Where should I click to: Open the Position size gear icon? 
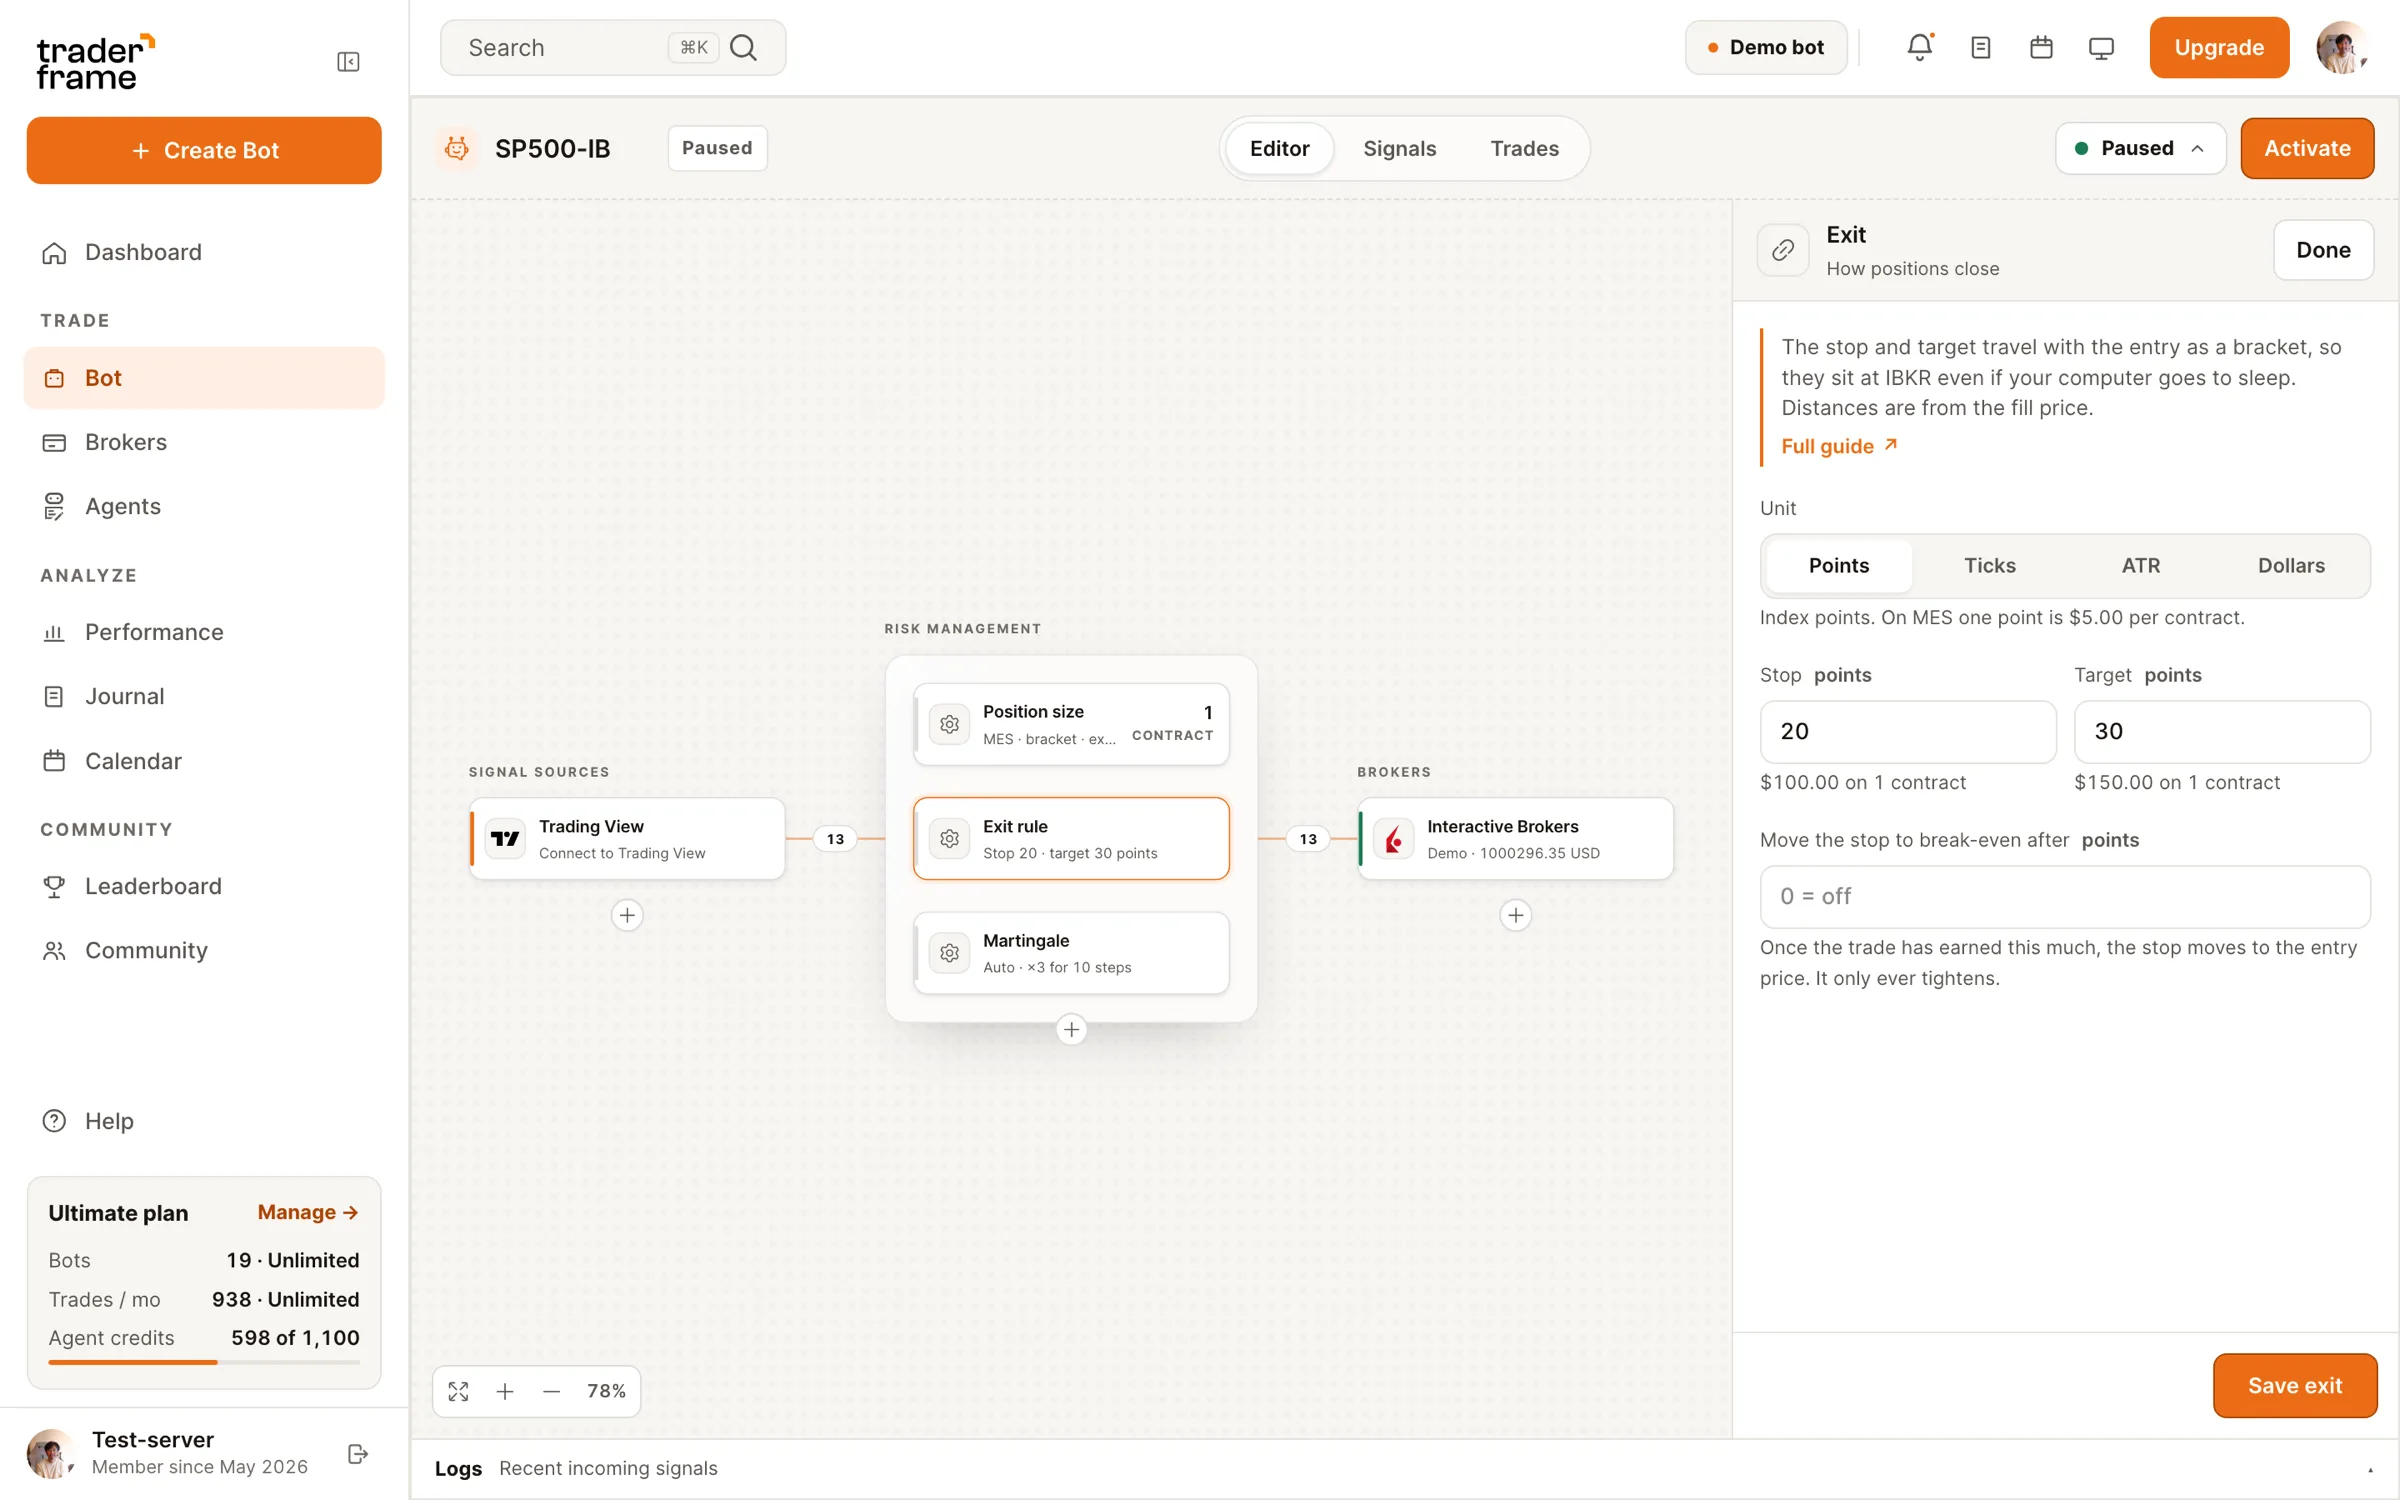[949, 724]
